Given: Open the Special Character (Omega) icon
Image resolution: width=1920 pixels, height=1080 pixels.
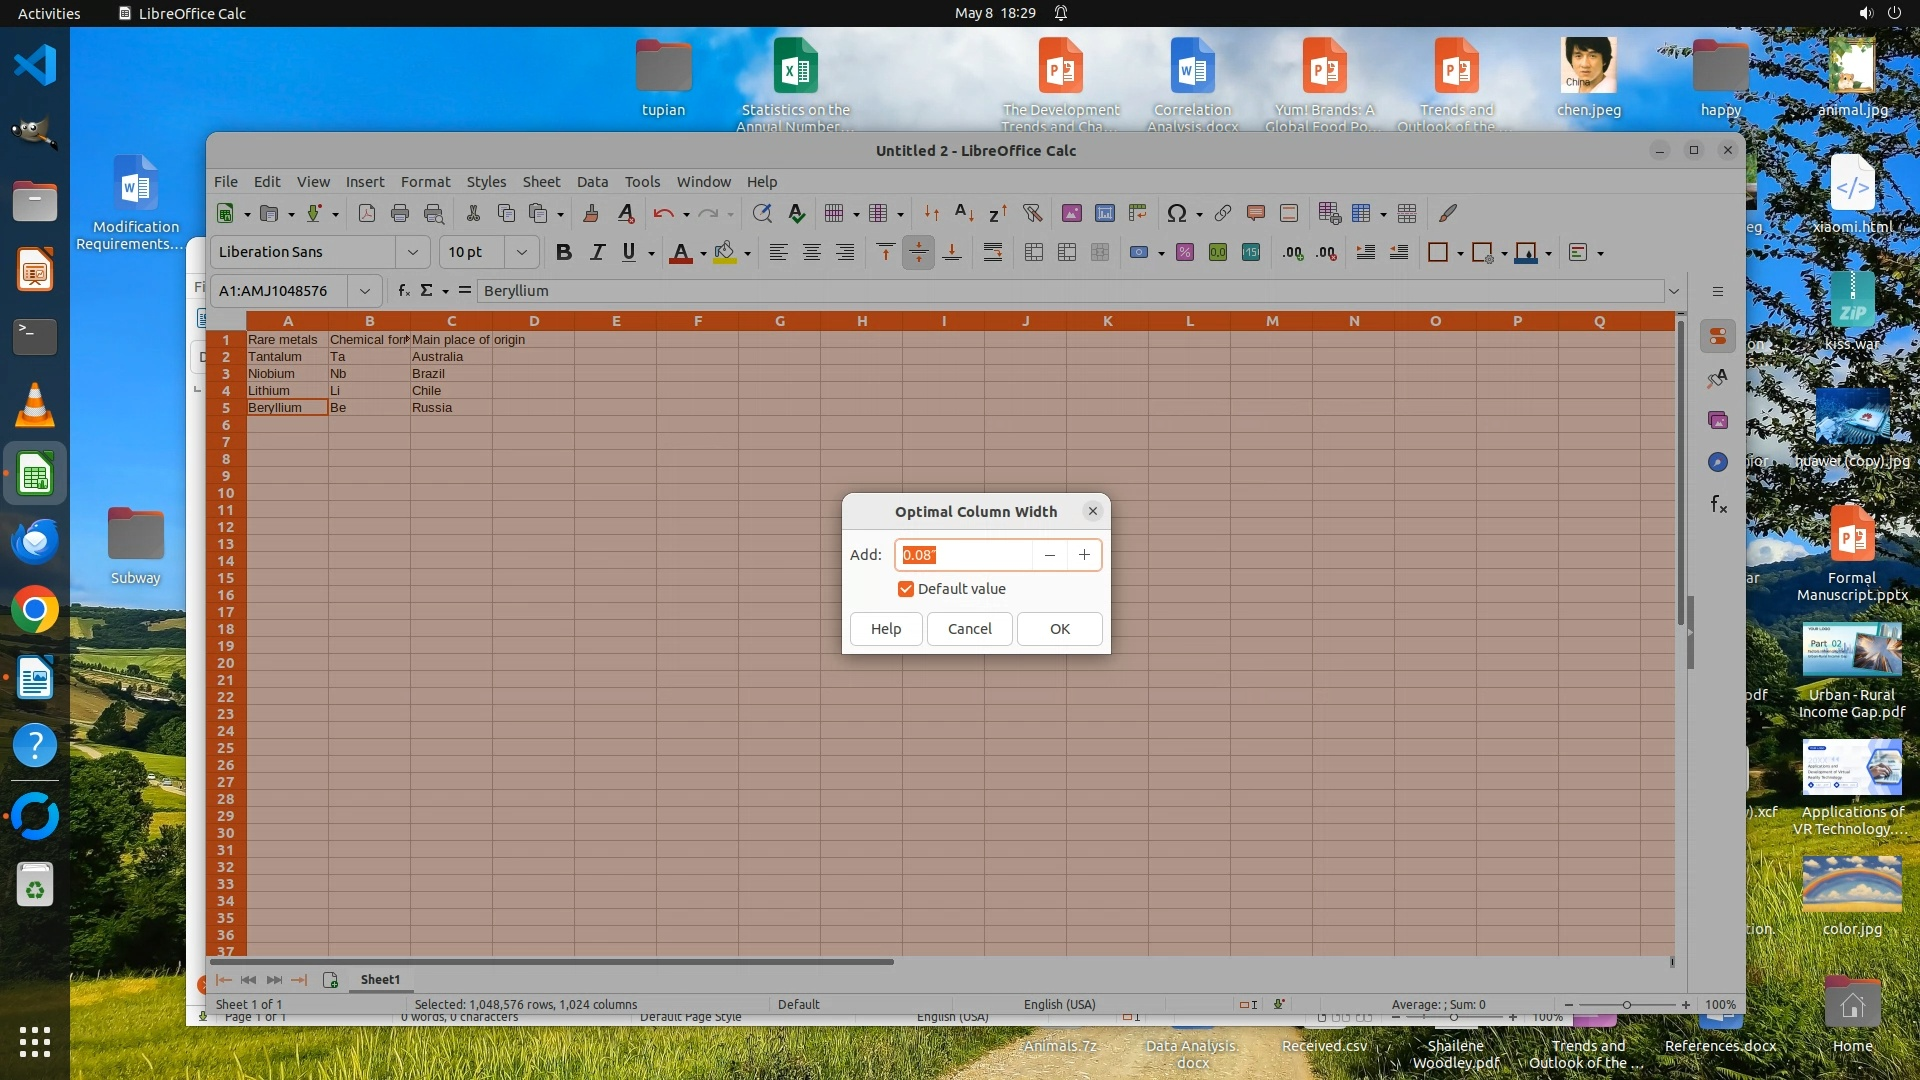Looking at the screenshot, I should (x=1177, y=213).
